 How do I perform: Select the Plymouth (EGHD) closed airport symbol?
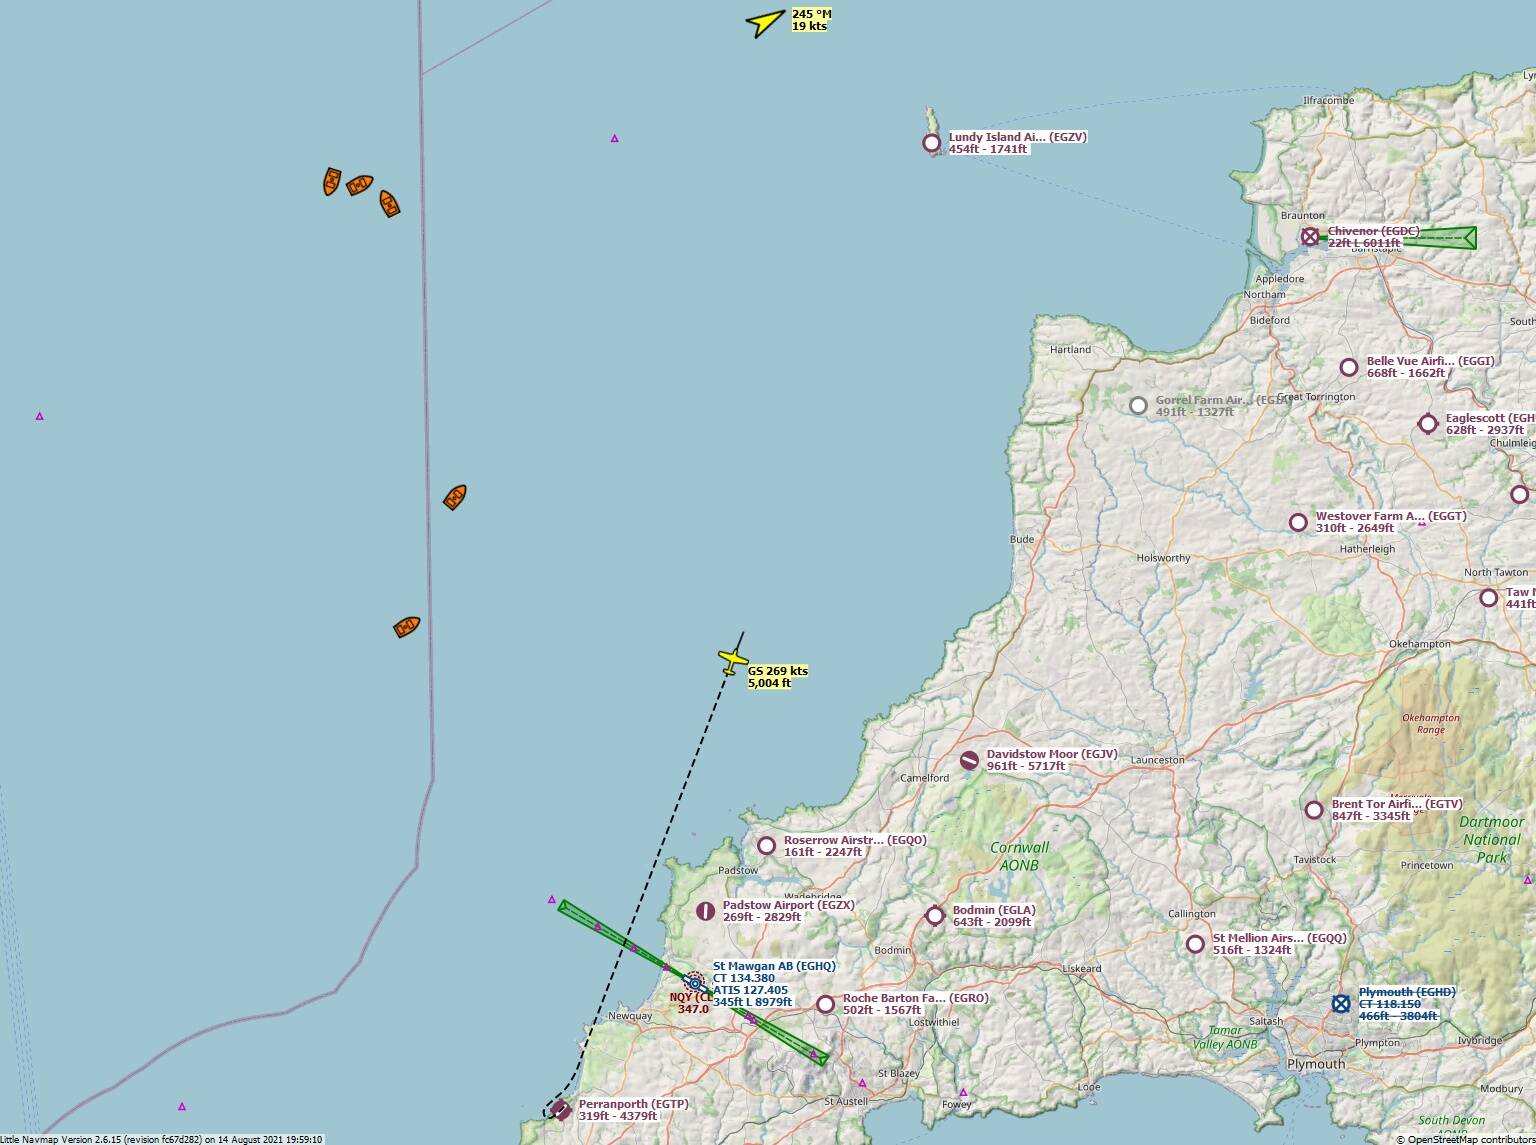(1341, 1003)
